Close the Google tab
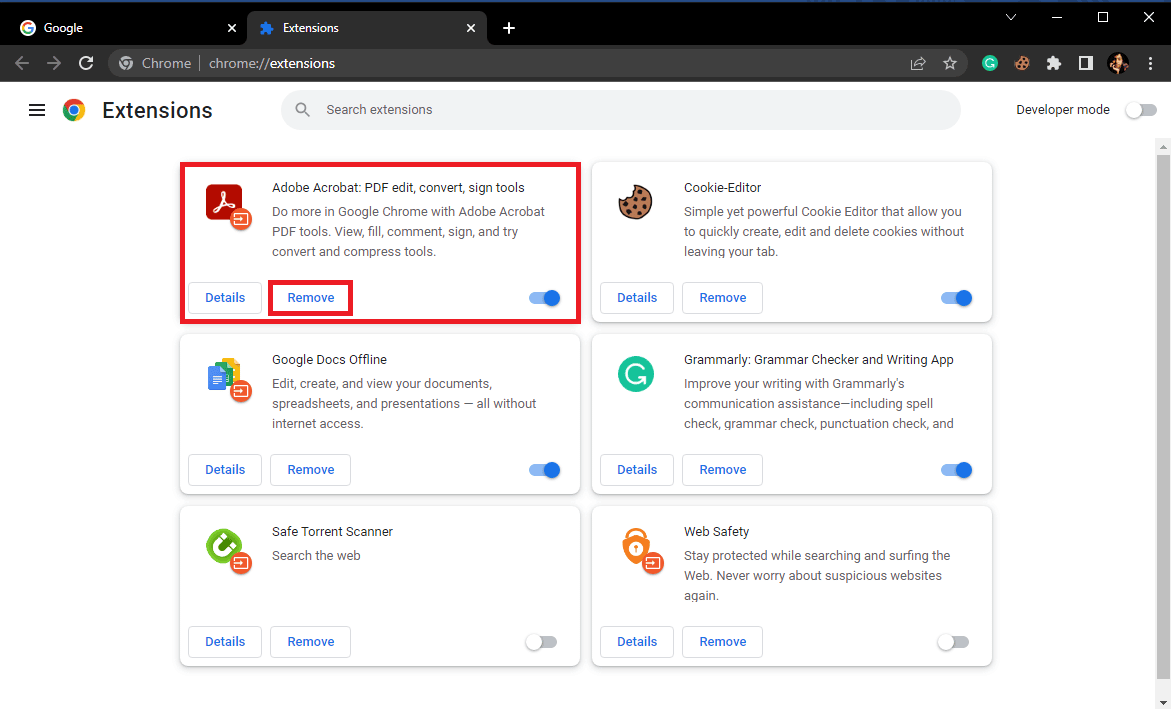 232,28
